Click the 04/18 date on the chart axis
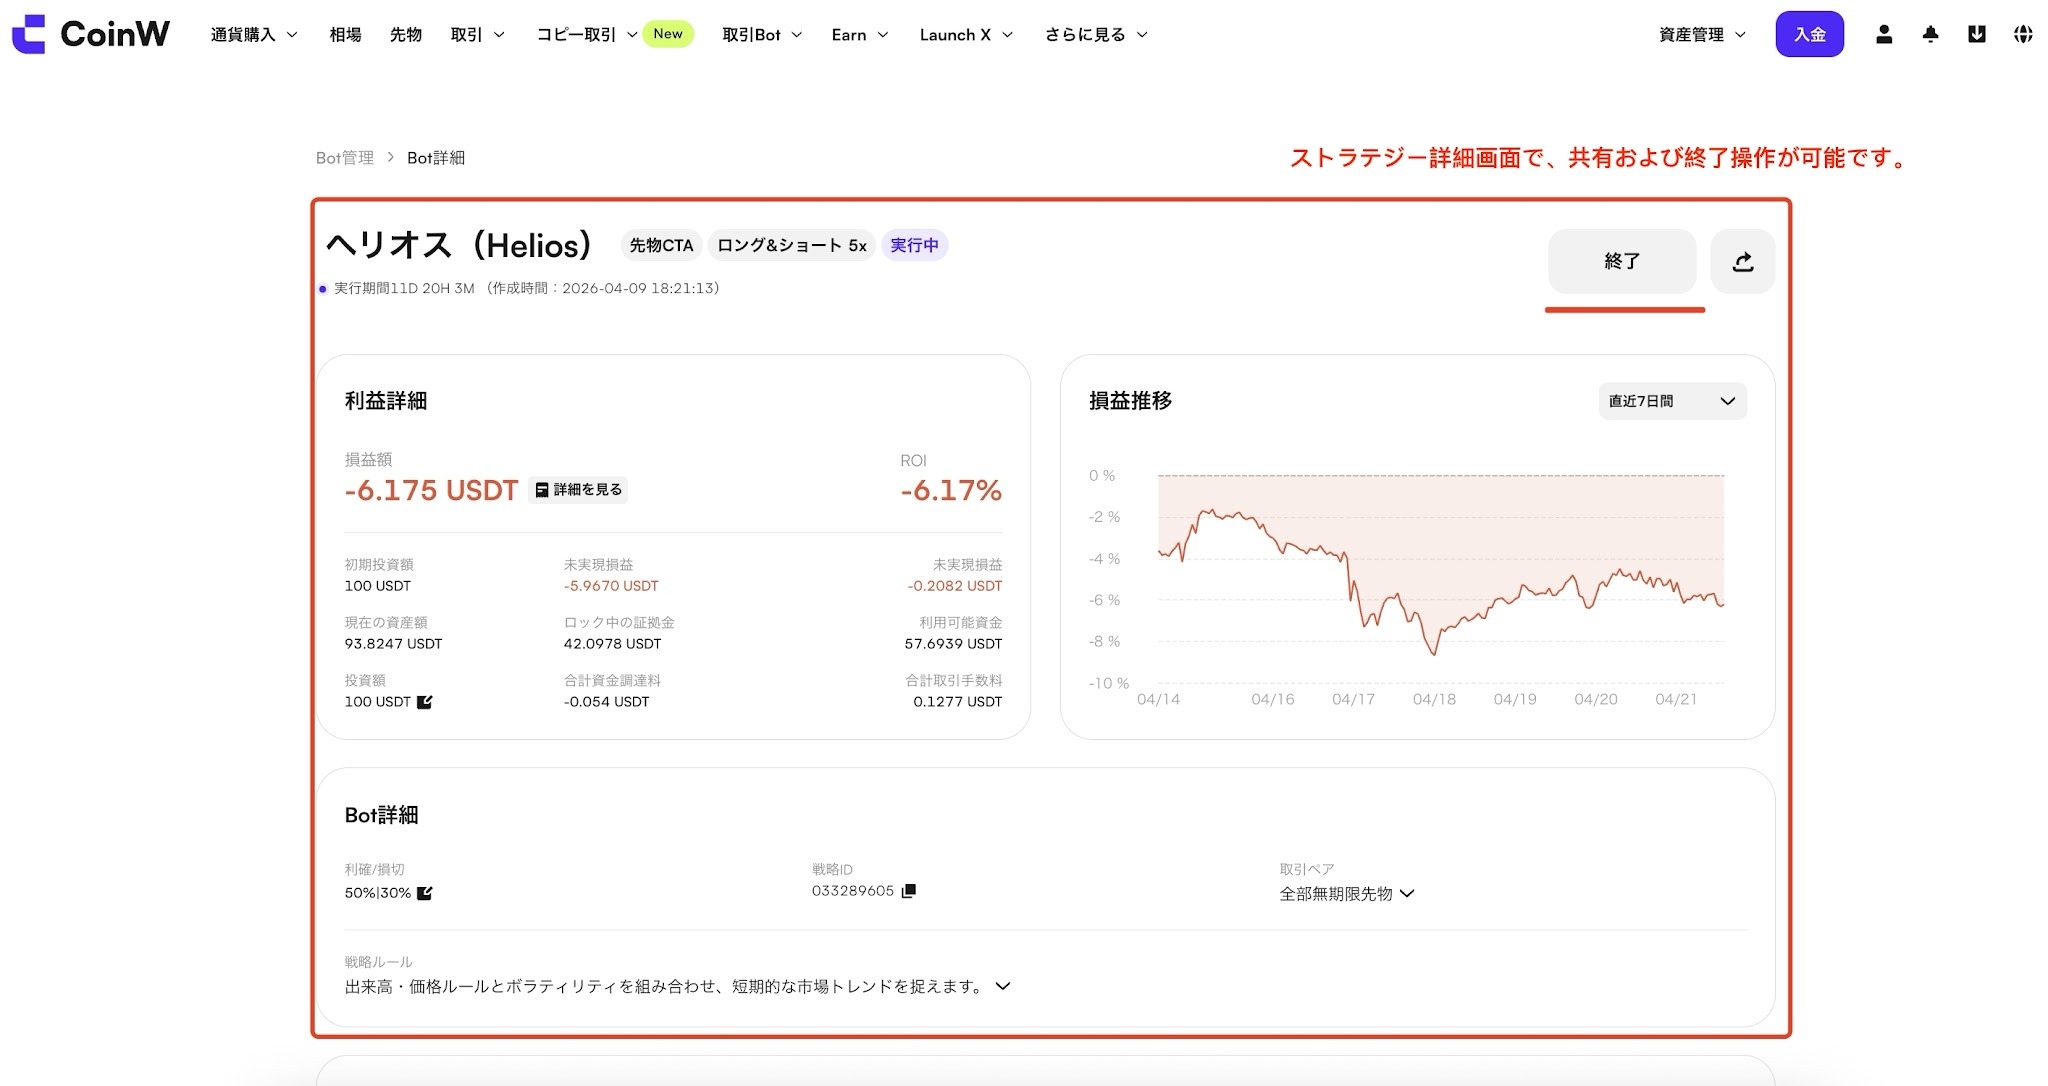The image size is (2048, 1086). pyautogui.click(x=1434, y=699)
